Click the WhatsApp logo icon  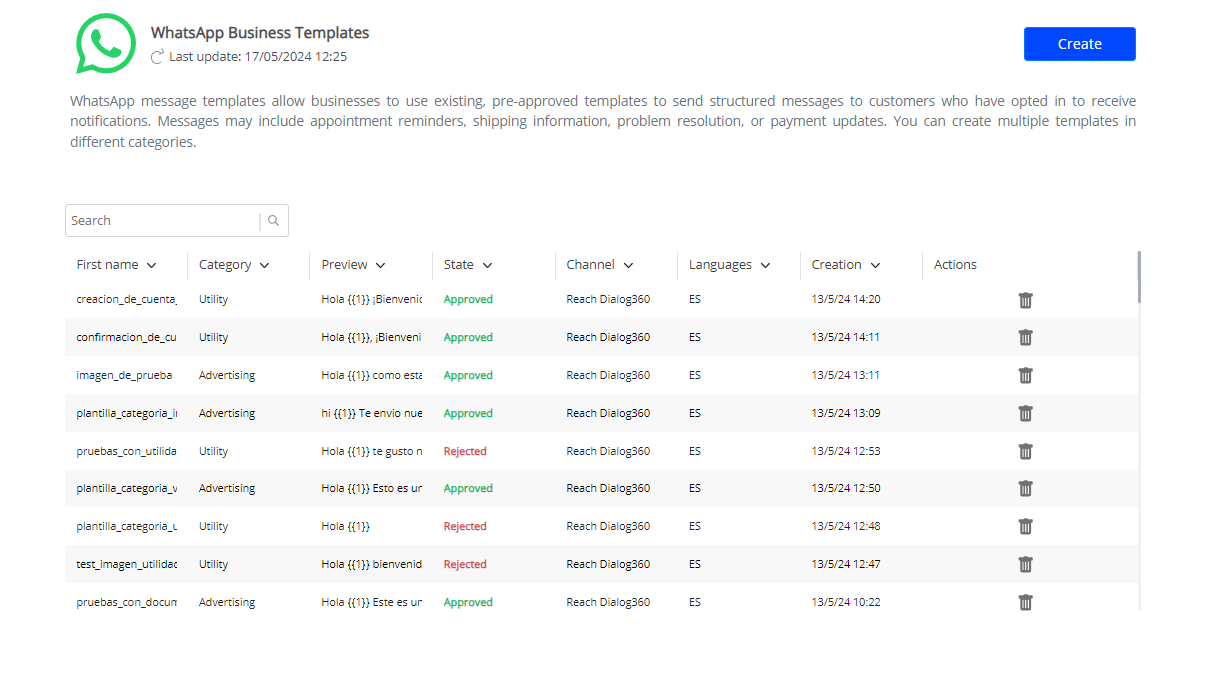105,44
